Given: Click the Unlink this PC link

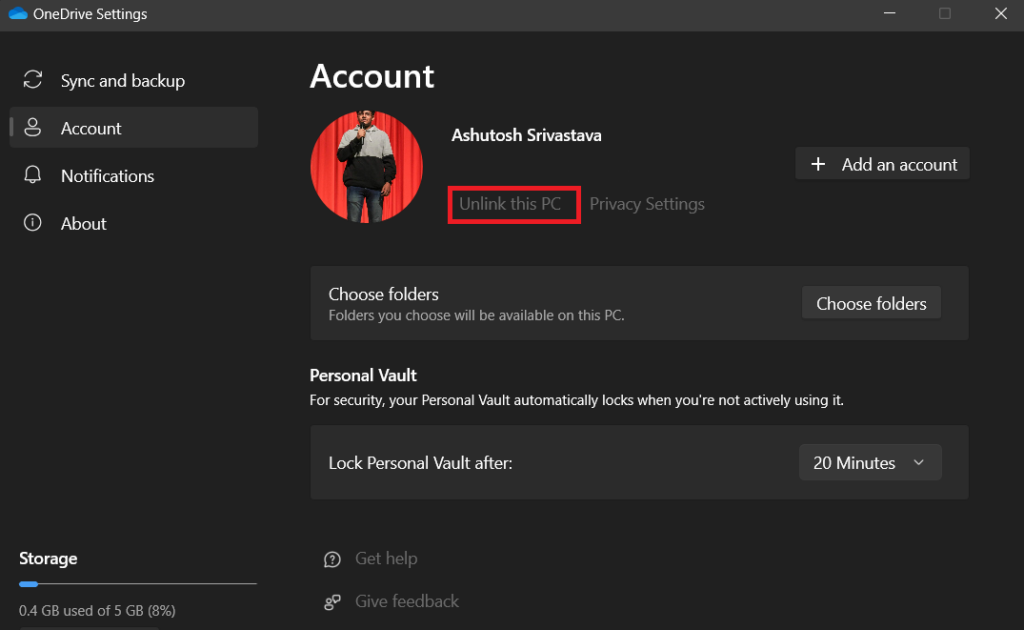Looking at the screenshot, I should (510, 204).
